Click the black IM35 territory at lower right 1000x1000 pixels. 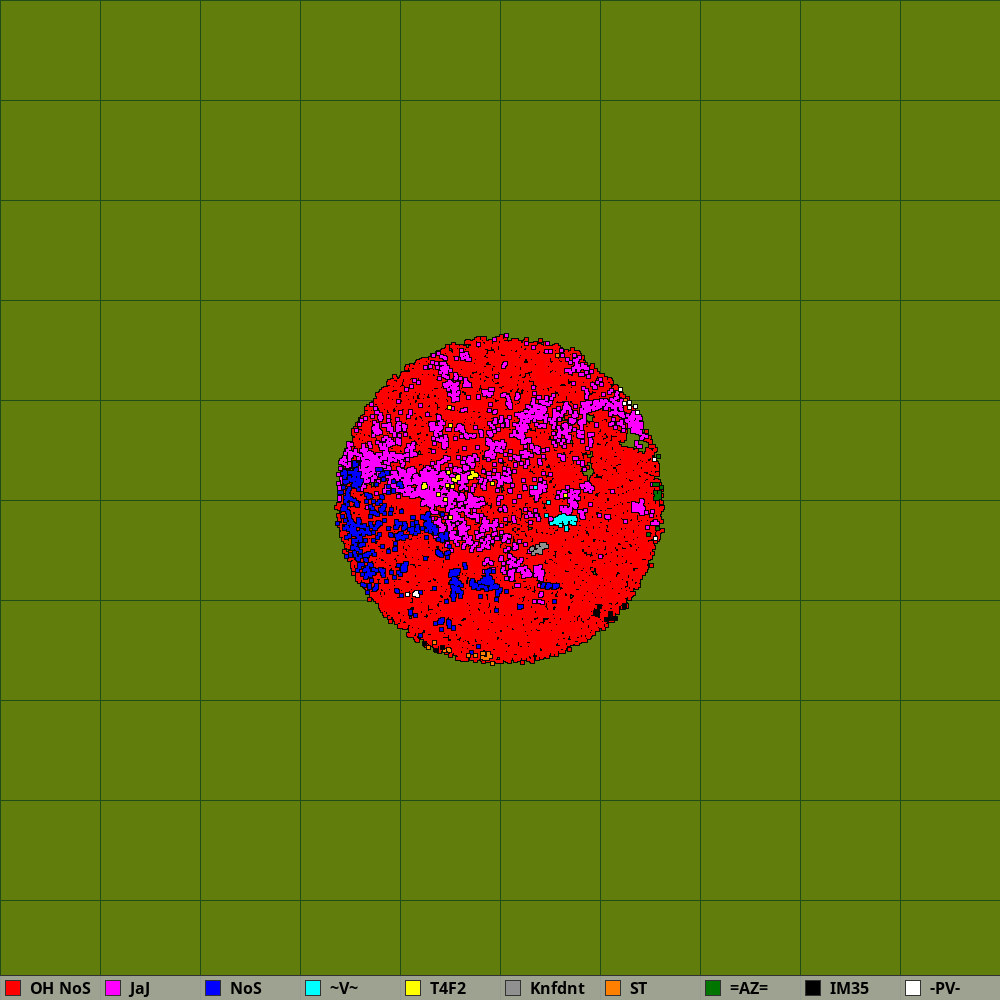(x=611, y=617)
